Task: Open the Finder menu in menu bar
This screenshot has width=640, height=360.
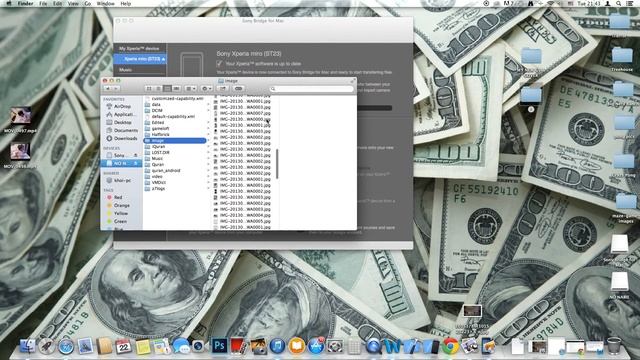Action: tap(25, 3)
